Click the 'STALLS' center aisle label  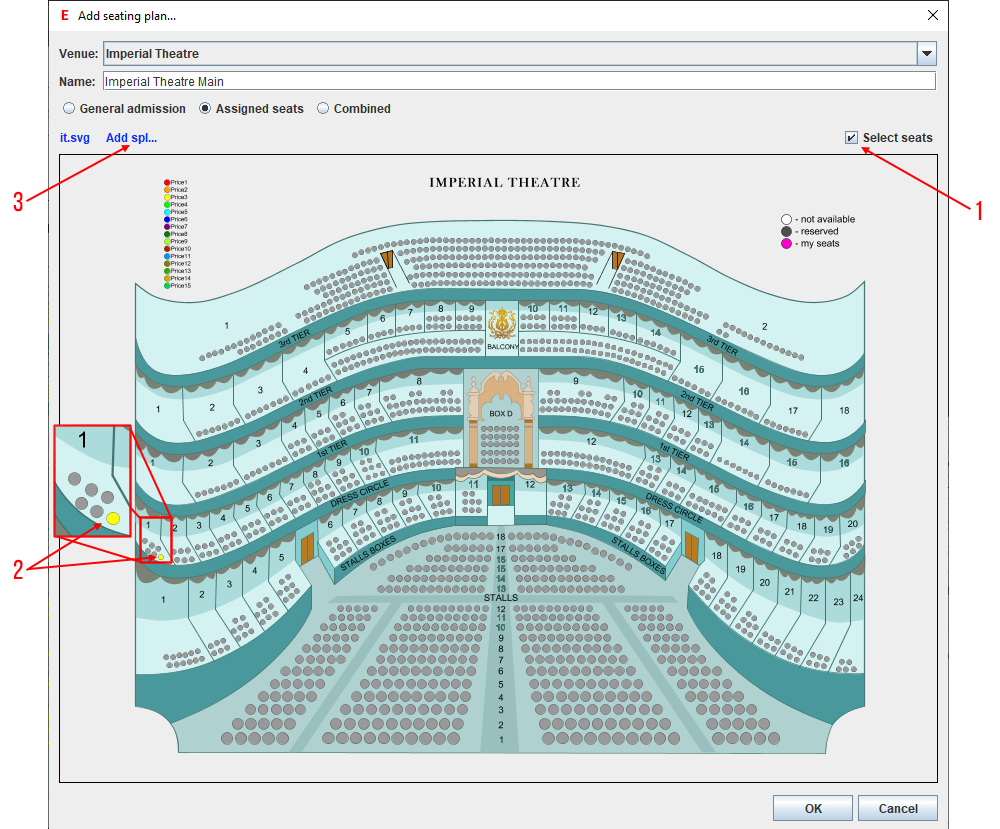(x=501, y=598)
